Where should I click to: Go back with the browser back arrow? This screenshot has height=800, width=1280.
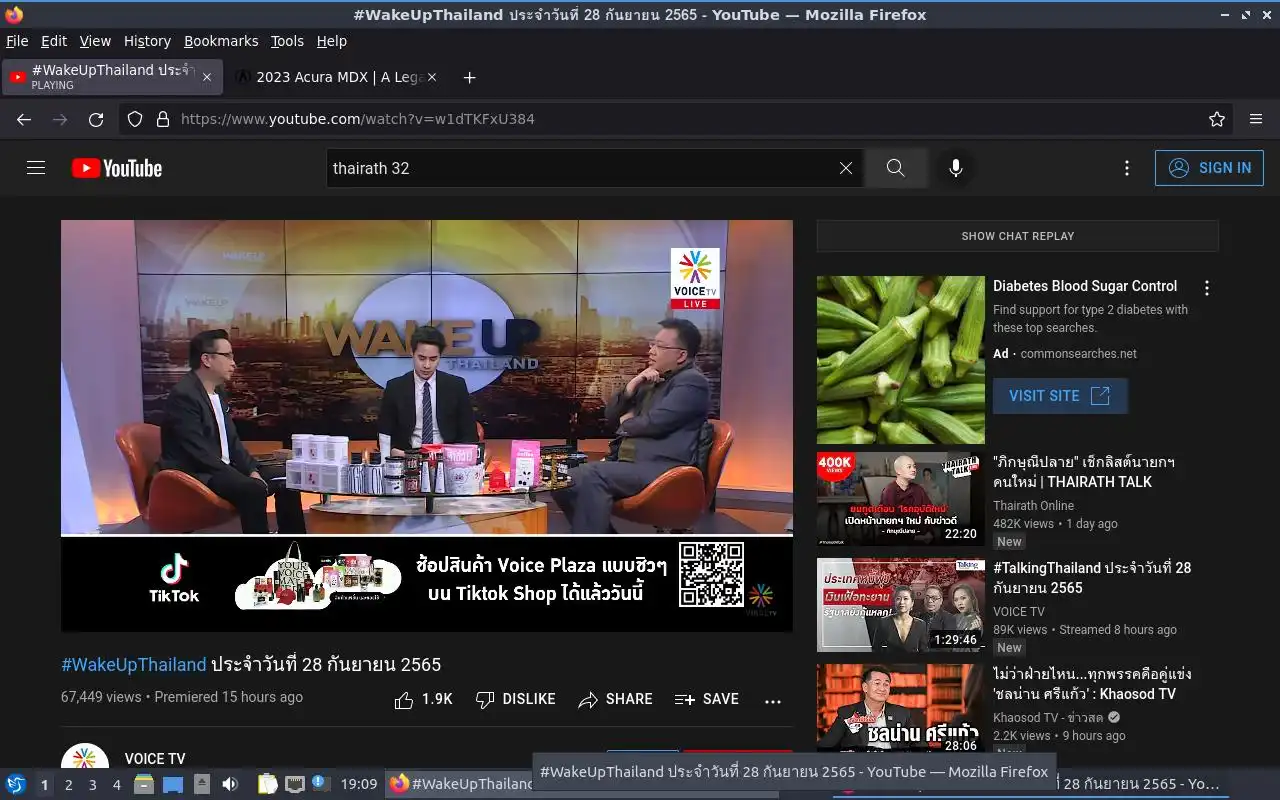24,119
